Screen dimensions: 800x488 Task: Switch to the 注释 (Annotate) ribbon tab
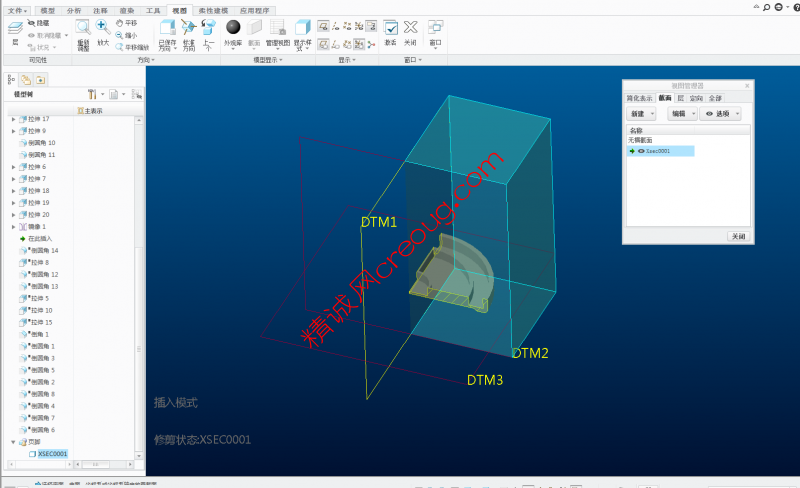point(101,10)
